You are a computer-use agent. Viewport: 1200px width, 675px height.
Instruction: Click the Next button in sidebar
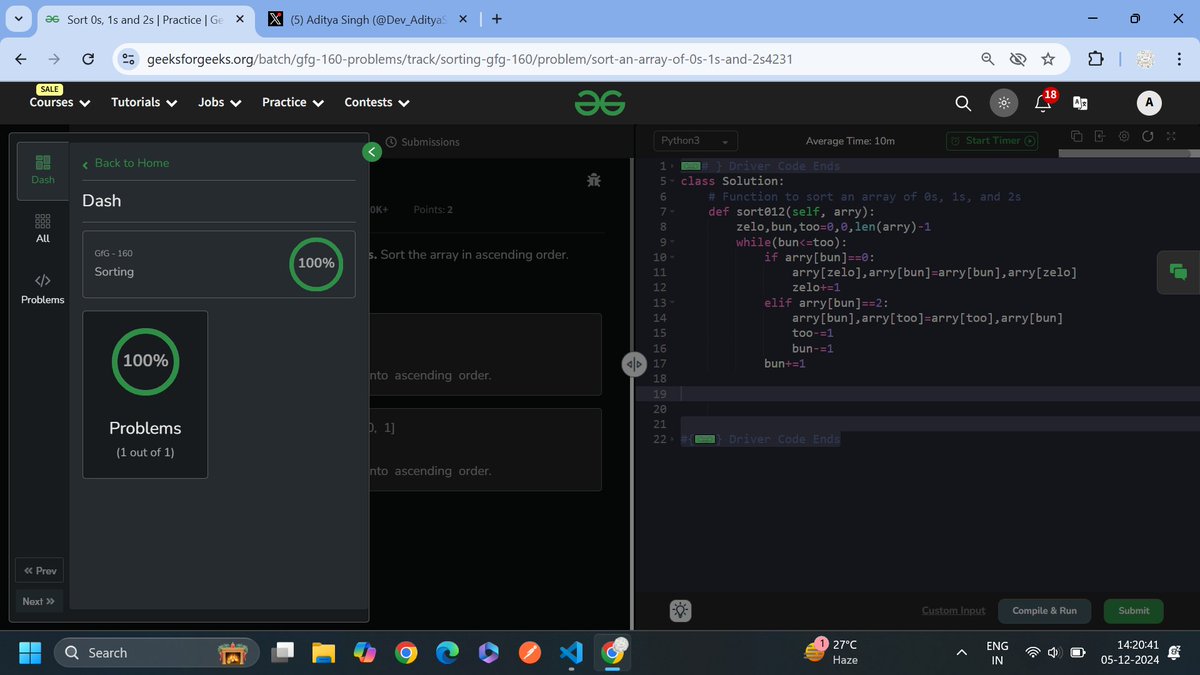[x=38, y=601]
